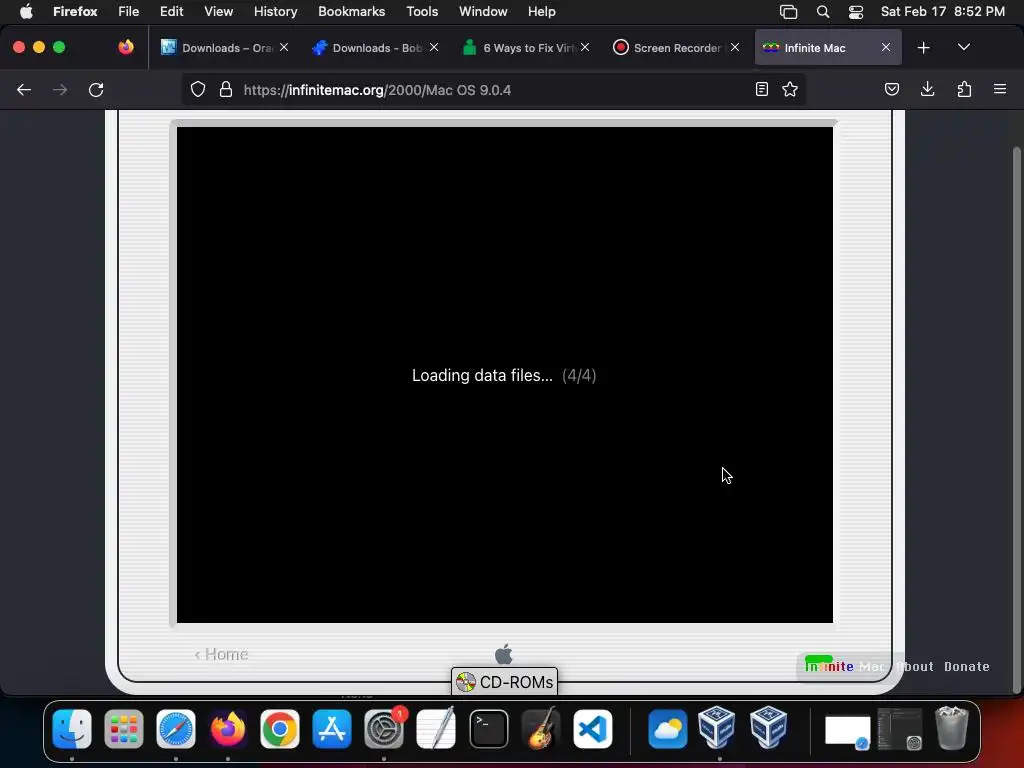Open the File menu
This screenshot has width=1024, height=768.
coord(129,12)
